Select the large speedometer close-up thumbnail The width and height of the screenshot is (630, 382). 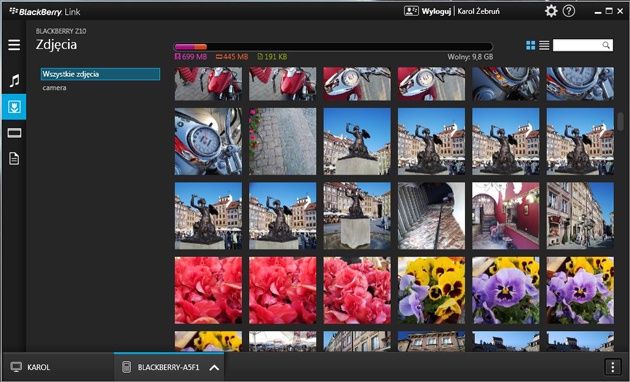point(209,141)
